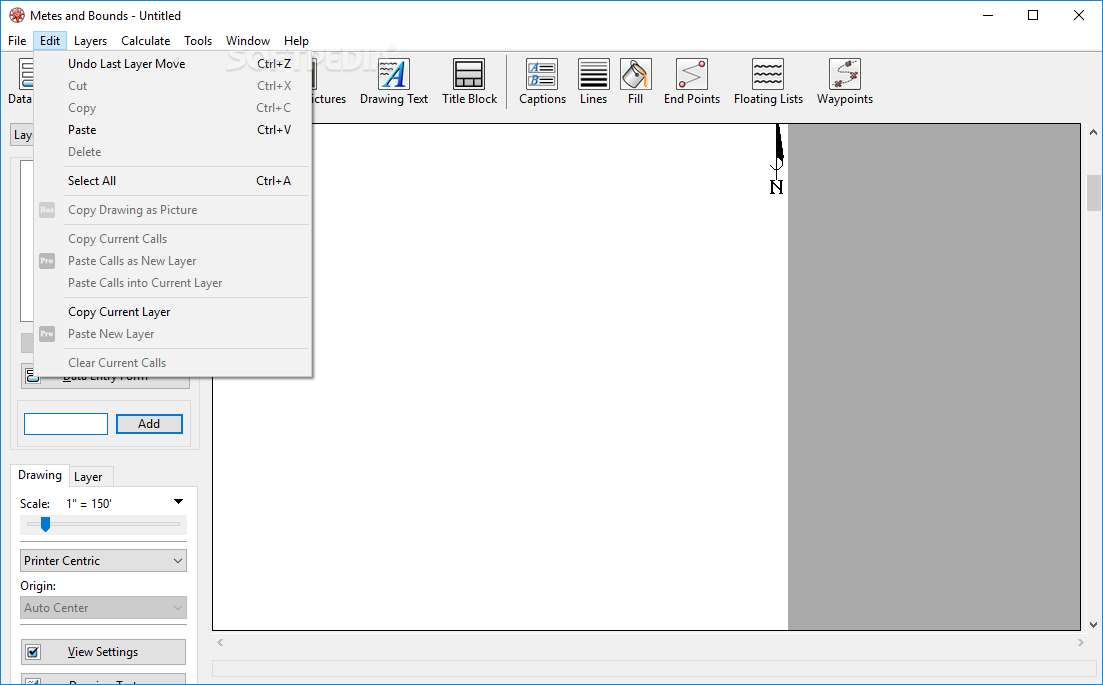The image size is (1103, 685).
Task: Open the Printer Centric combo box
Action: click(x=103, y=561)
